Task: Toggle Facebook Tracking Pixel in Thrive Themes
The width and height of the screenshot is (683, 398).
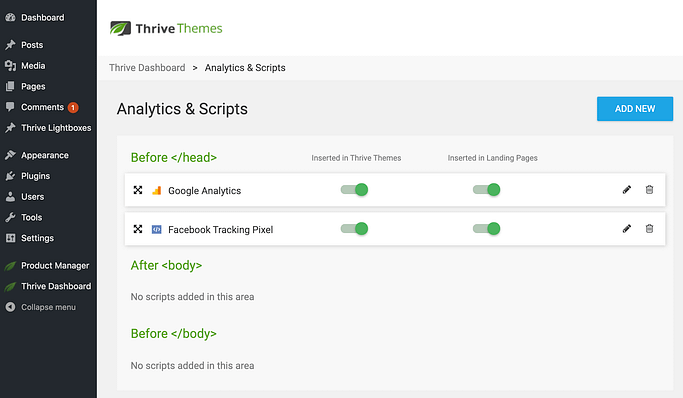Action: 354,229
